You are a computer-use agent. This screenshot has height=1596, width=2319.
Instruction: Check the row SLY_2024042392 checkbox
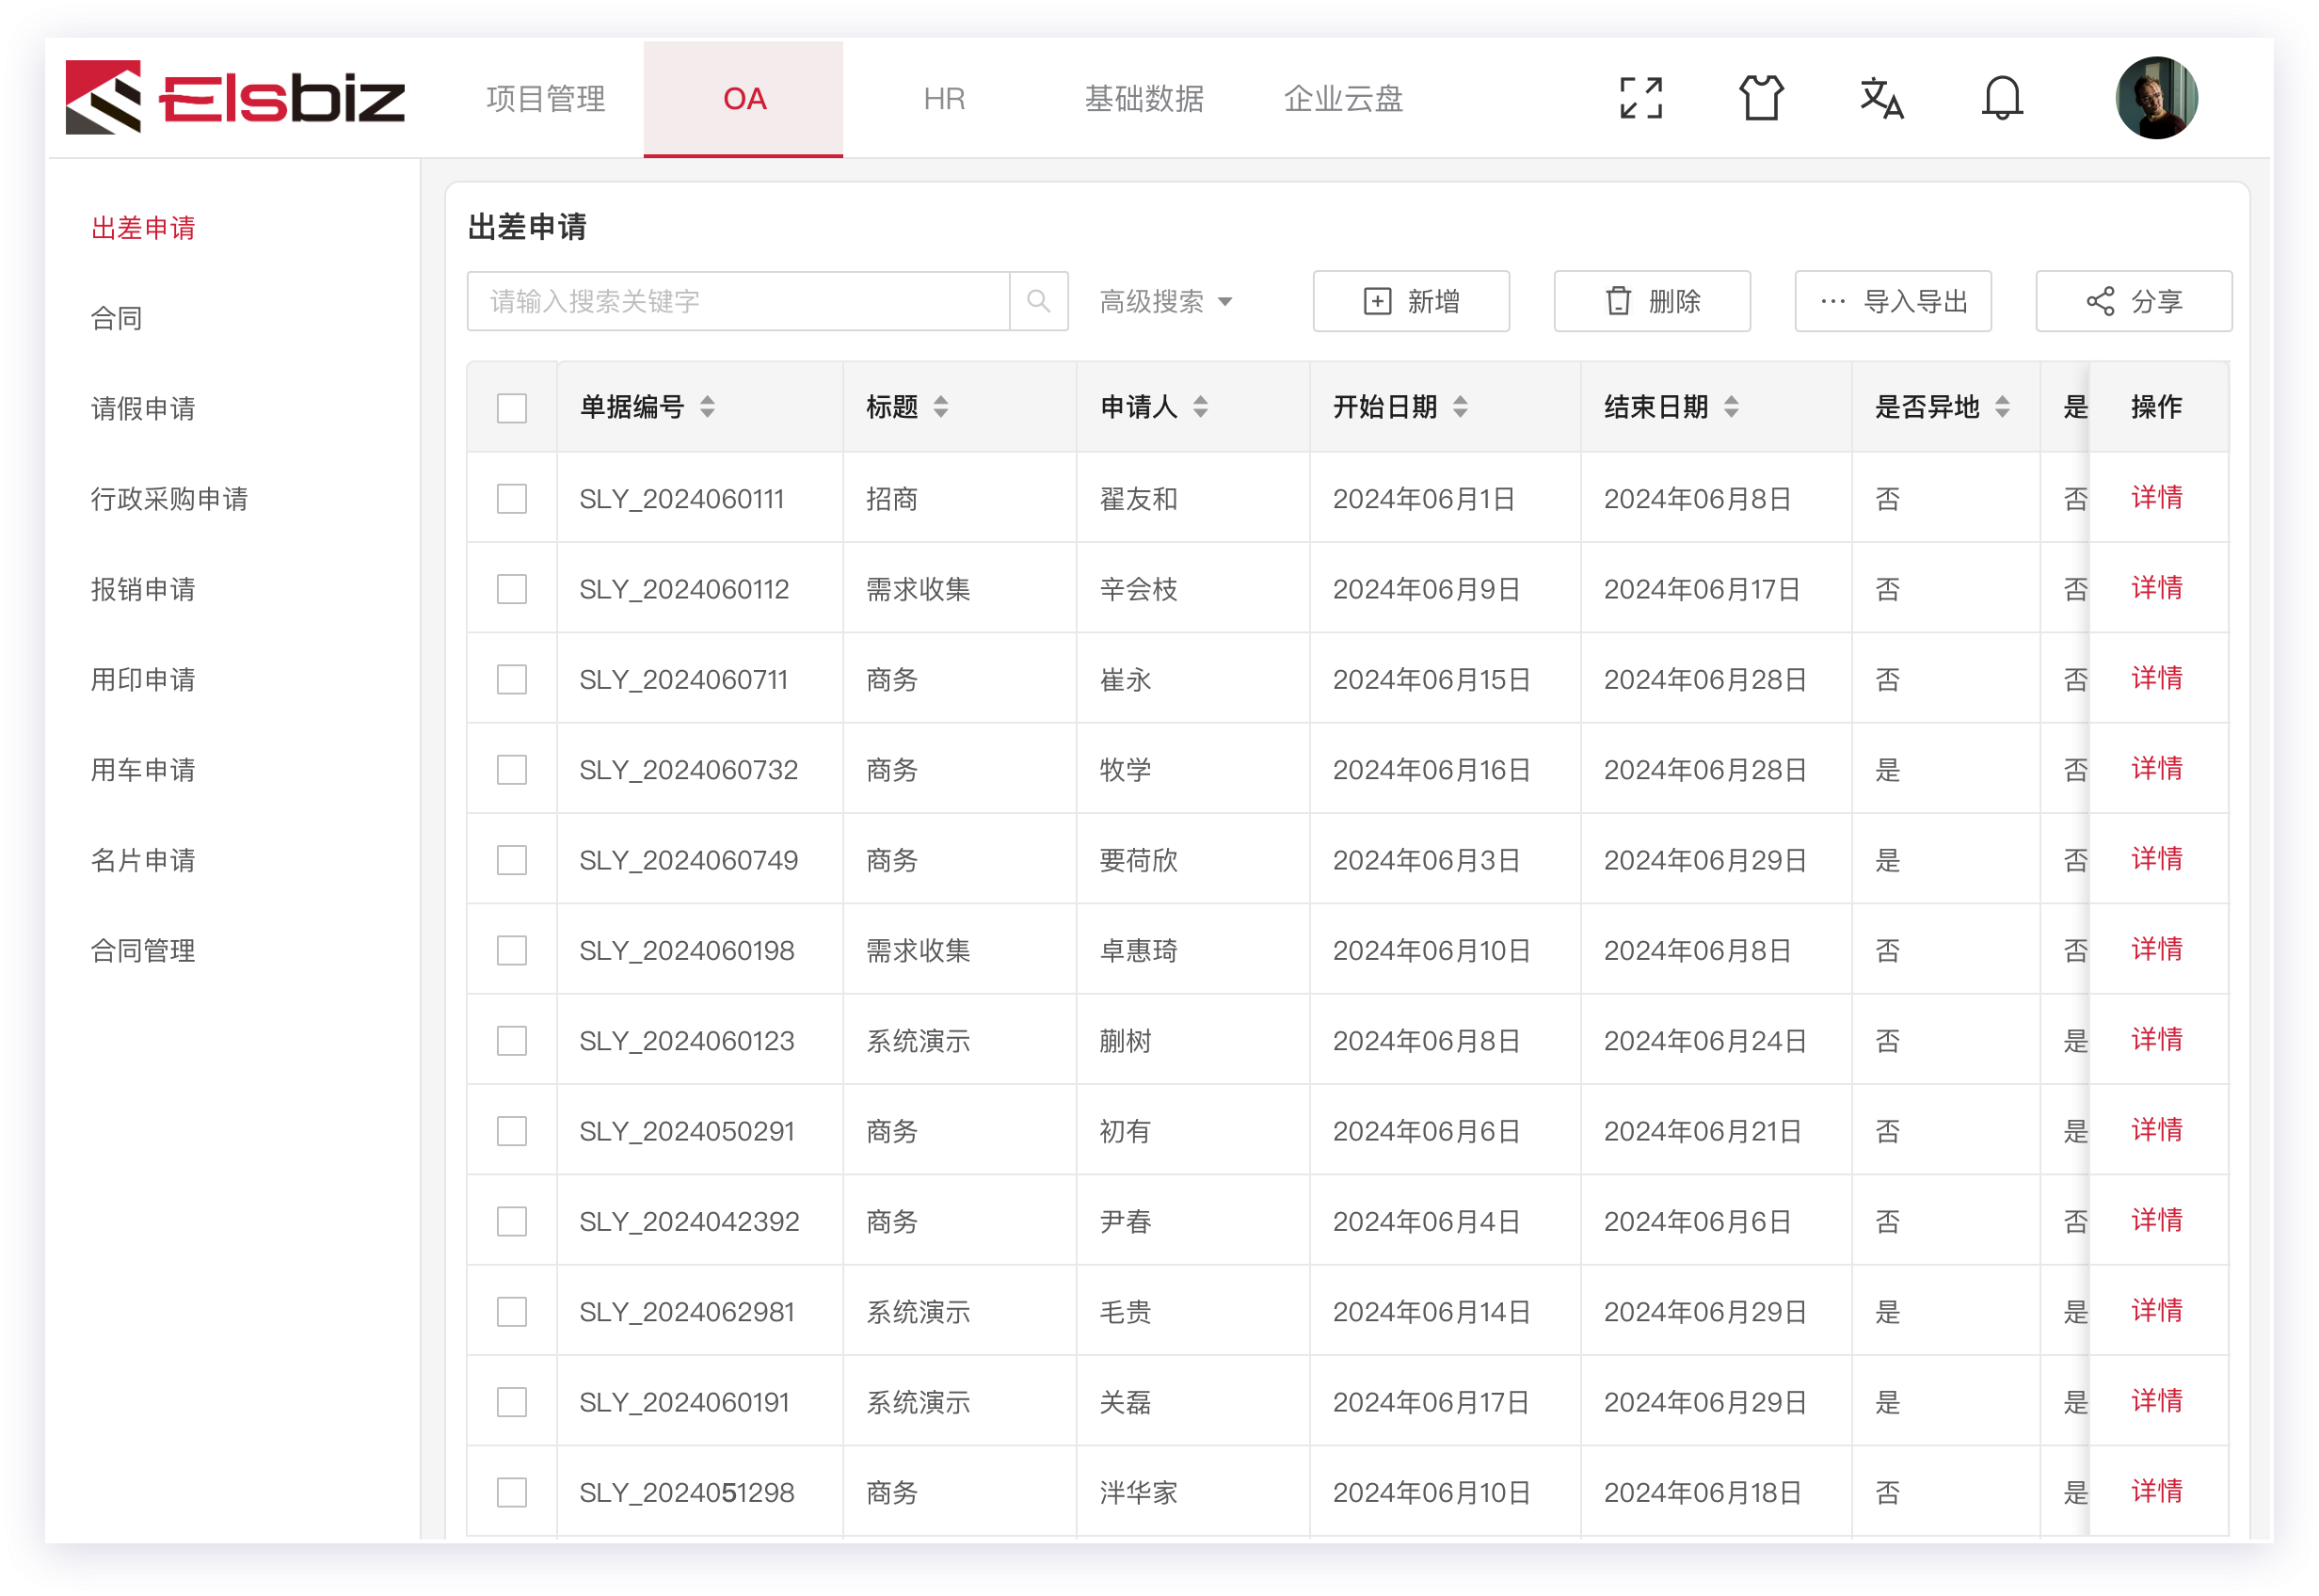pos(512,1221)
